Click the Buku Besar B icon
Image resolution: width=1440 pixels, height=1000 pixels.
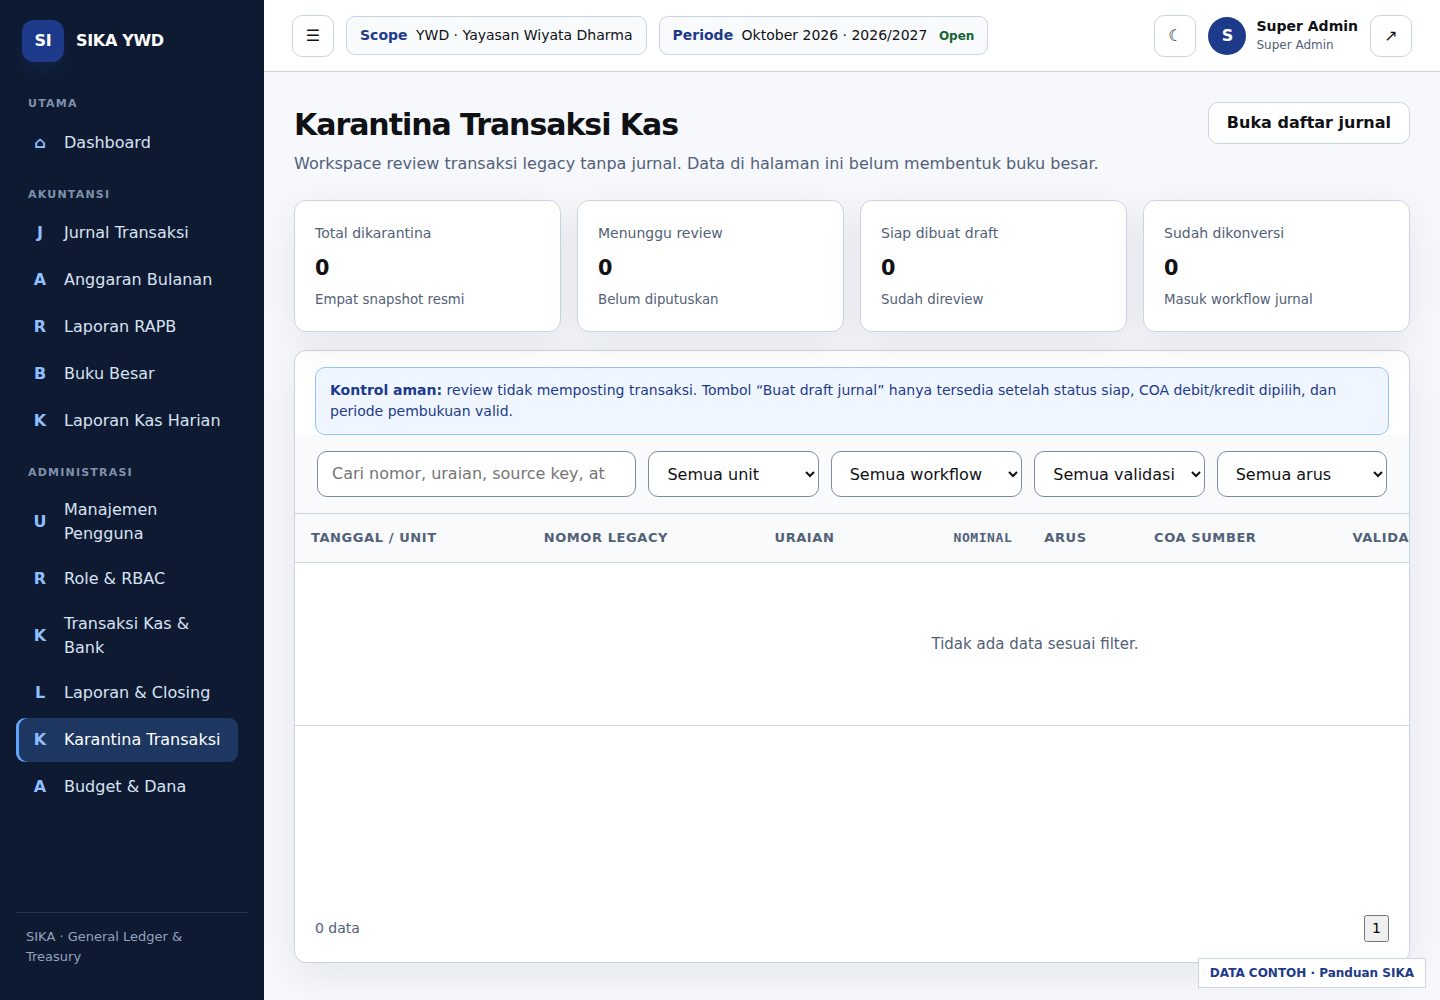click(40, 373)
